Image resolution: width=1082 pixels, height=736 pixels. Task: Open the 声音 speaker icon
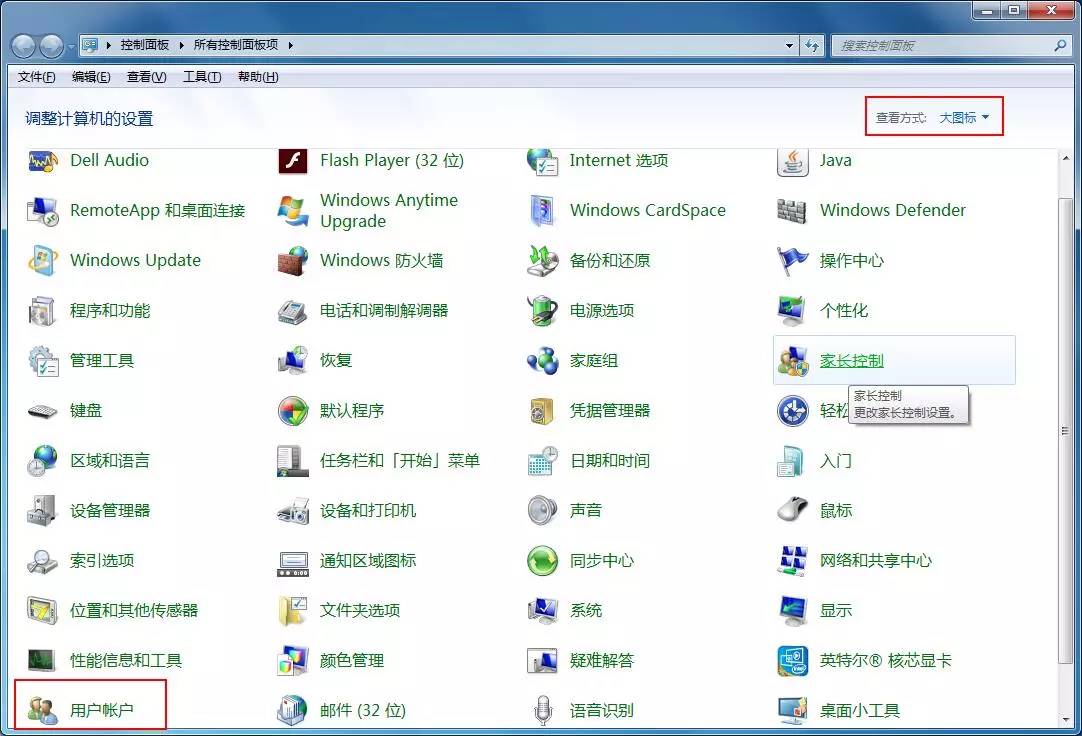tap(542, 511)
